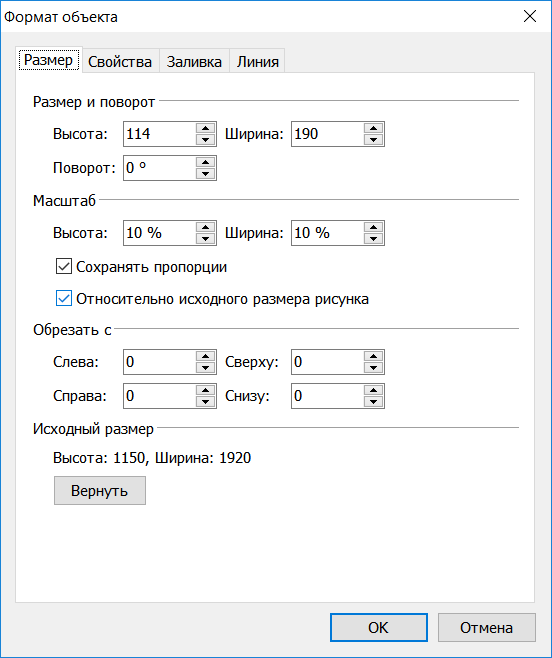Go to the Линия tab
This screenshot has height=658, width=552.
257,62
